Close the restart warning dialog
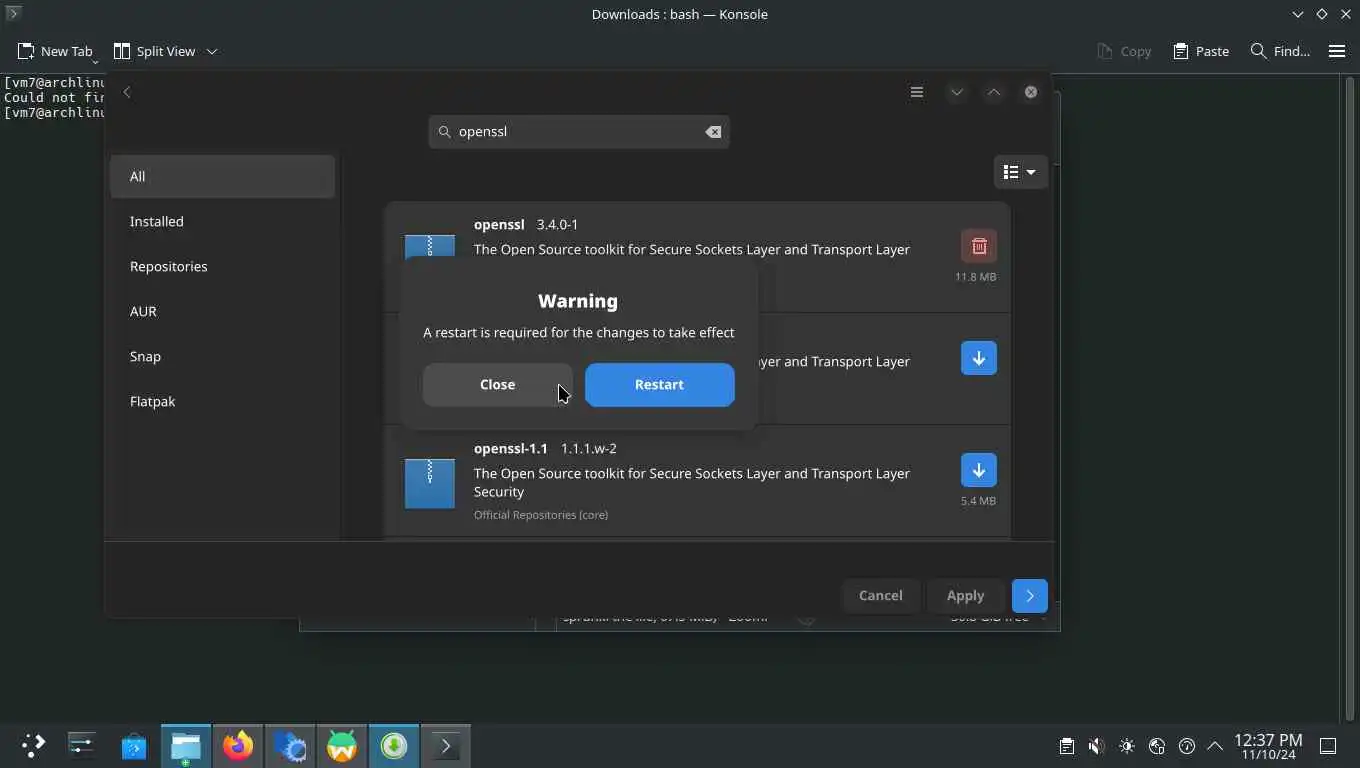Screen dimensions: 1360x768 click(497, 385)
